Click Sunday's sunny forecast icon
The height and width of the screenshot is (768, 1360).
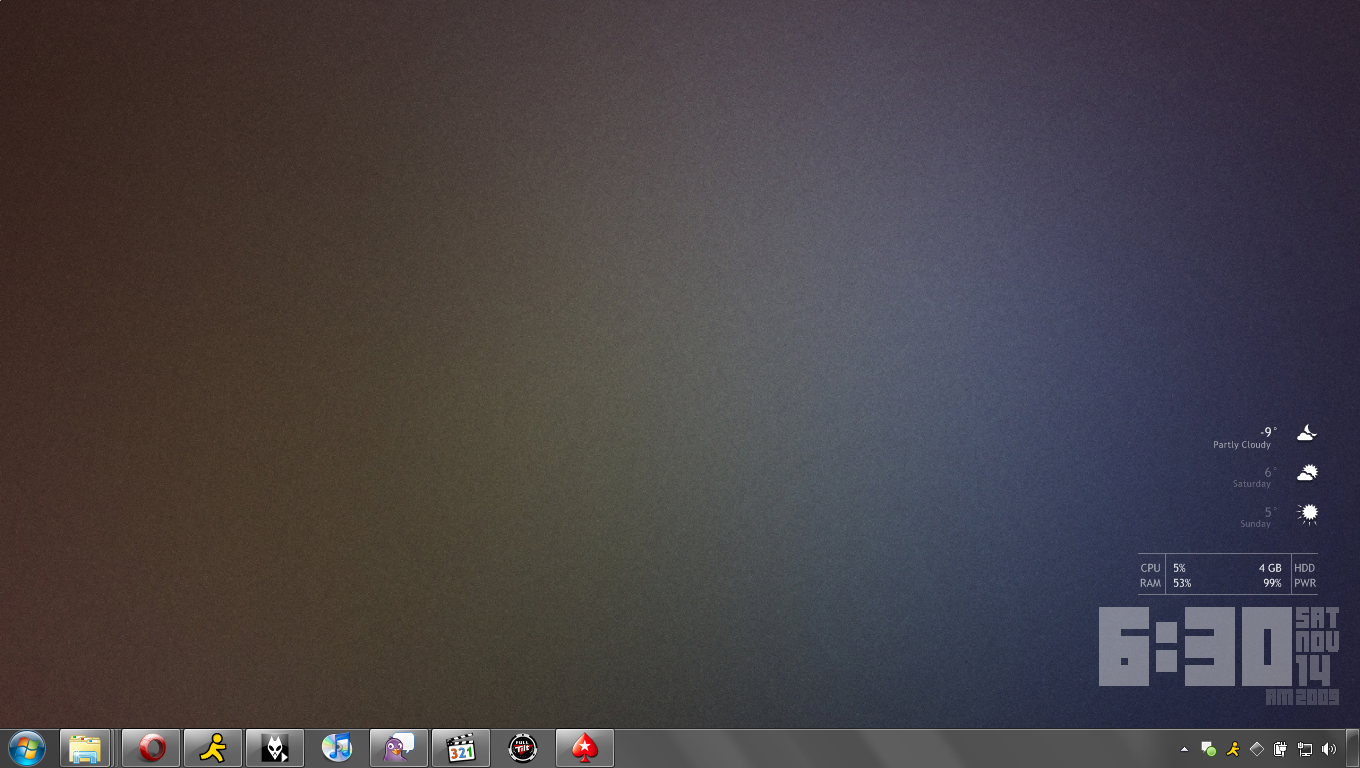[x=1307, y=514]
